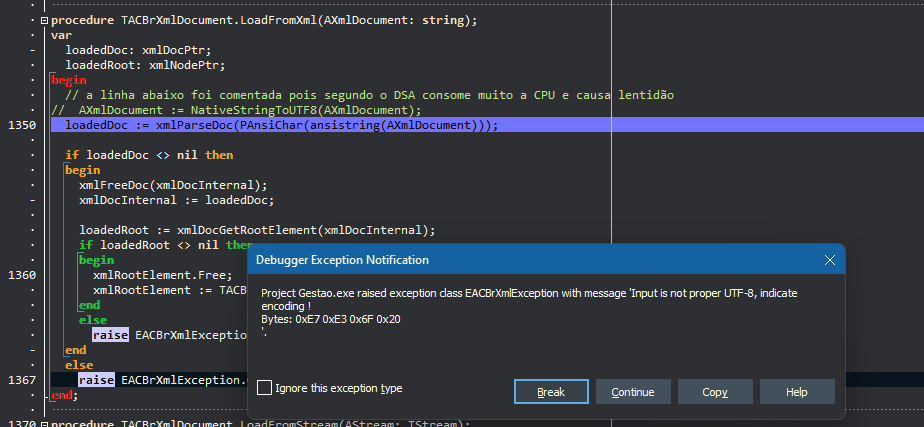Click the Debugger Exception Notification title bar
The height and width of the screenshot is (427, 924).
530,260
